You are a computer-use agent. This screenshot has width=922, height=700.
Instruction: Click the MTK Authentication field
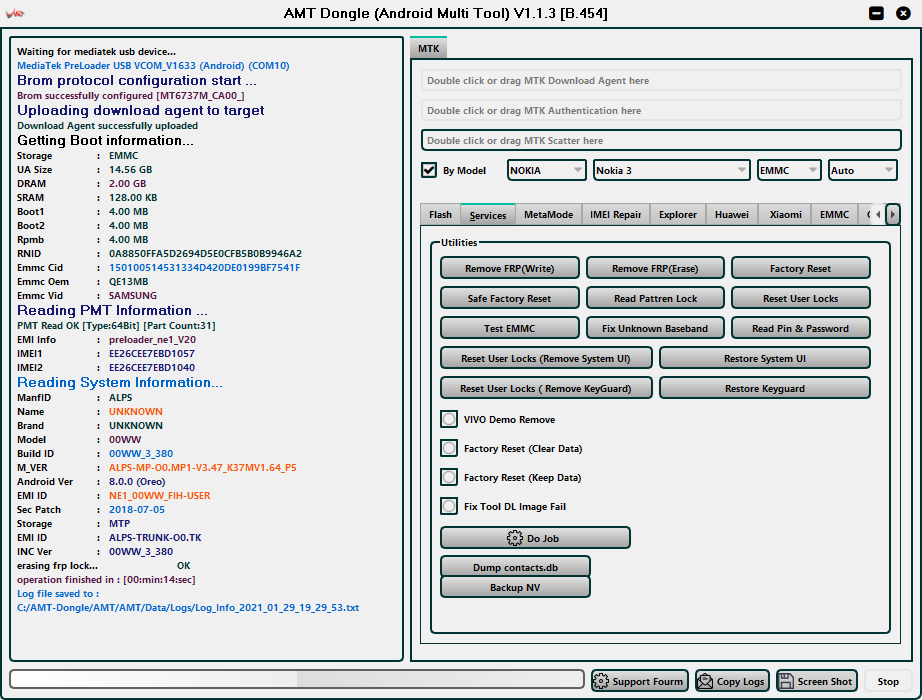tap(661, 111)
